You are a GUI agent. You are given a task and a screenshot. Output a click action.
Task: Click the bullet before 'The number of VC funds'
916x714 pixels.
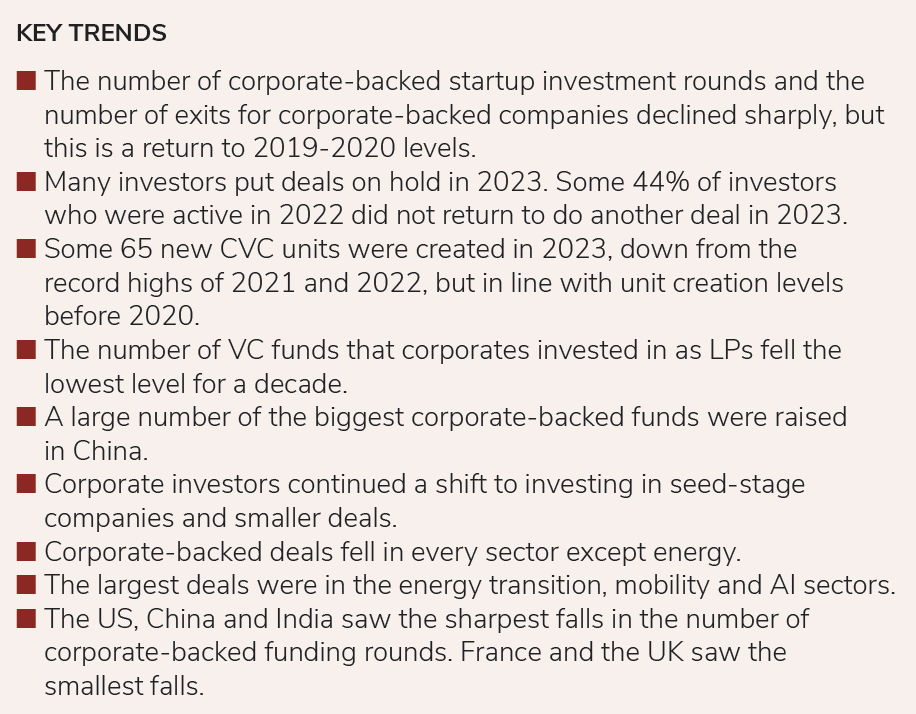27,350
